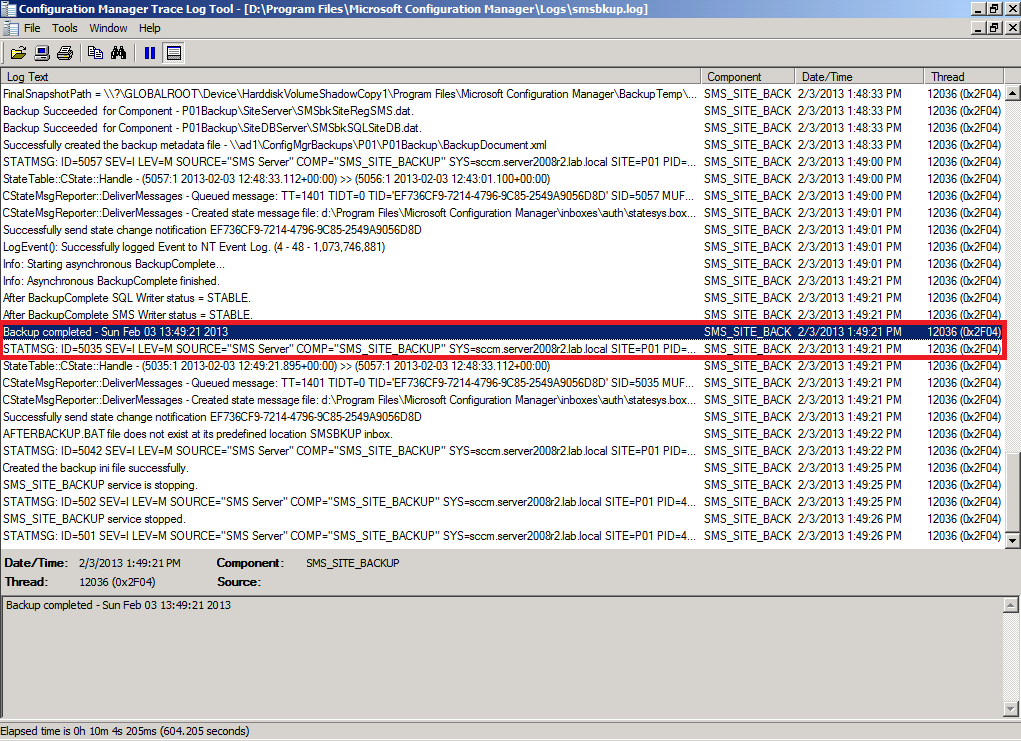Click the log list scroll down arrow
Screen dimensions: 1021x741
1013,540
